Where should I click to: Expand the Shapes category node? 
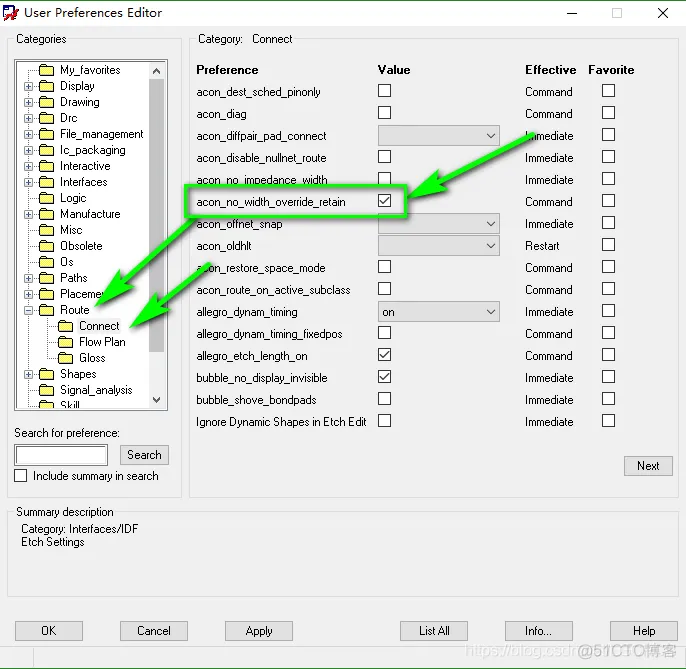click(x=28, y=375)
